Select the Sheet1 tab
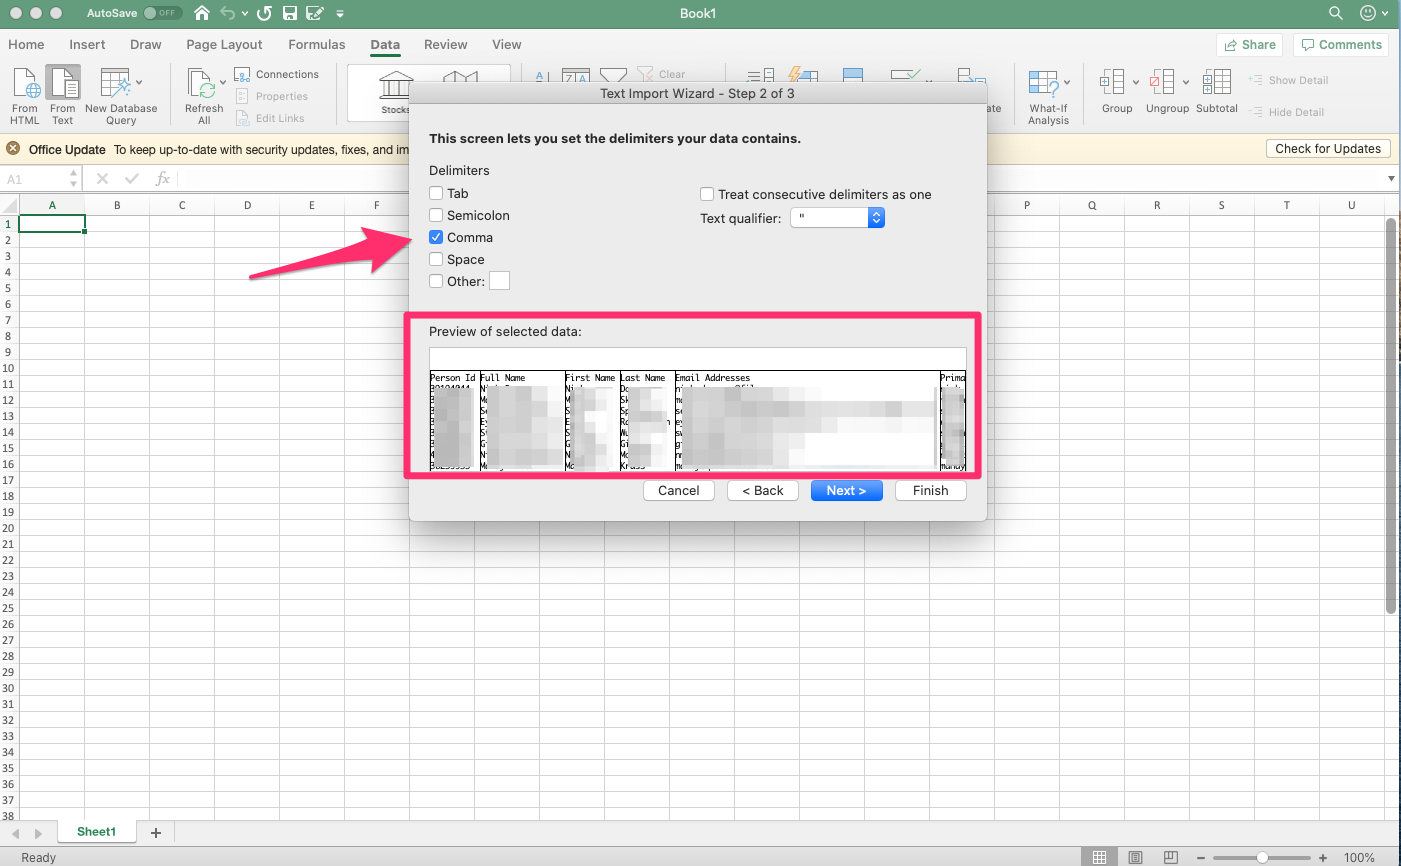The image size is (1401, 866). coord(96,831)
